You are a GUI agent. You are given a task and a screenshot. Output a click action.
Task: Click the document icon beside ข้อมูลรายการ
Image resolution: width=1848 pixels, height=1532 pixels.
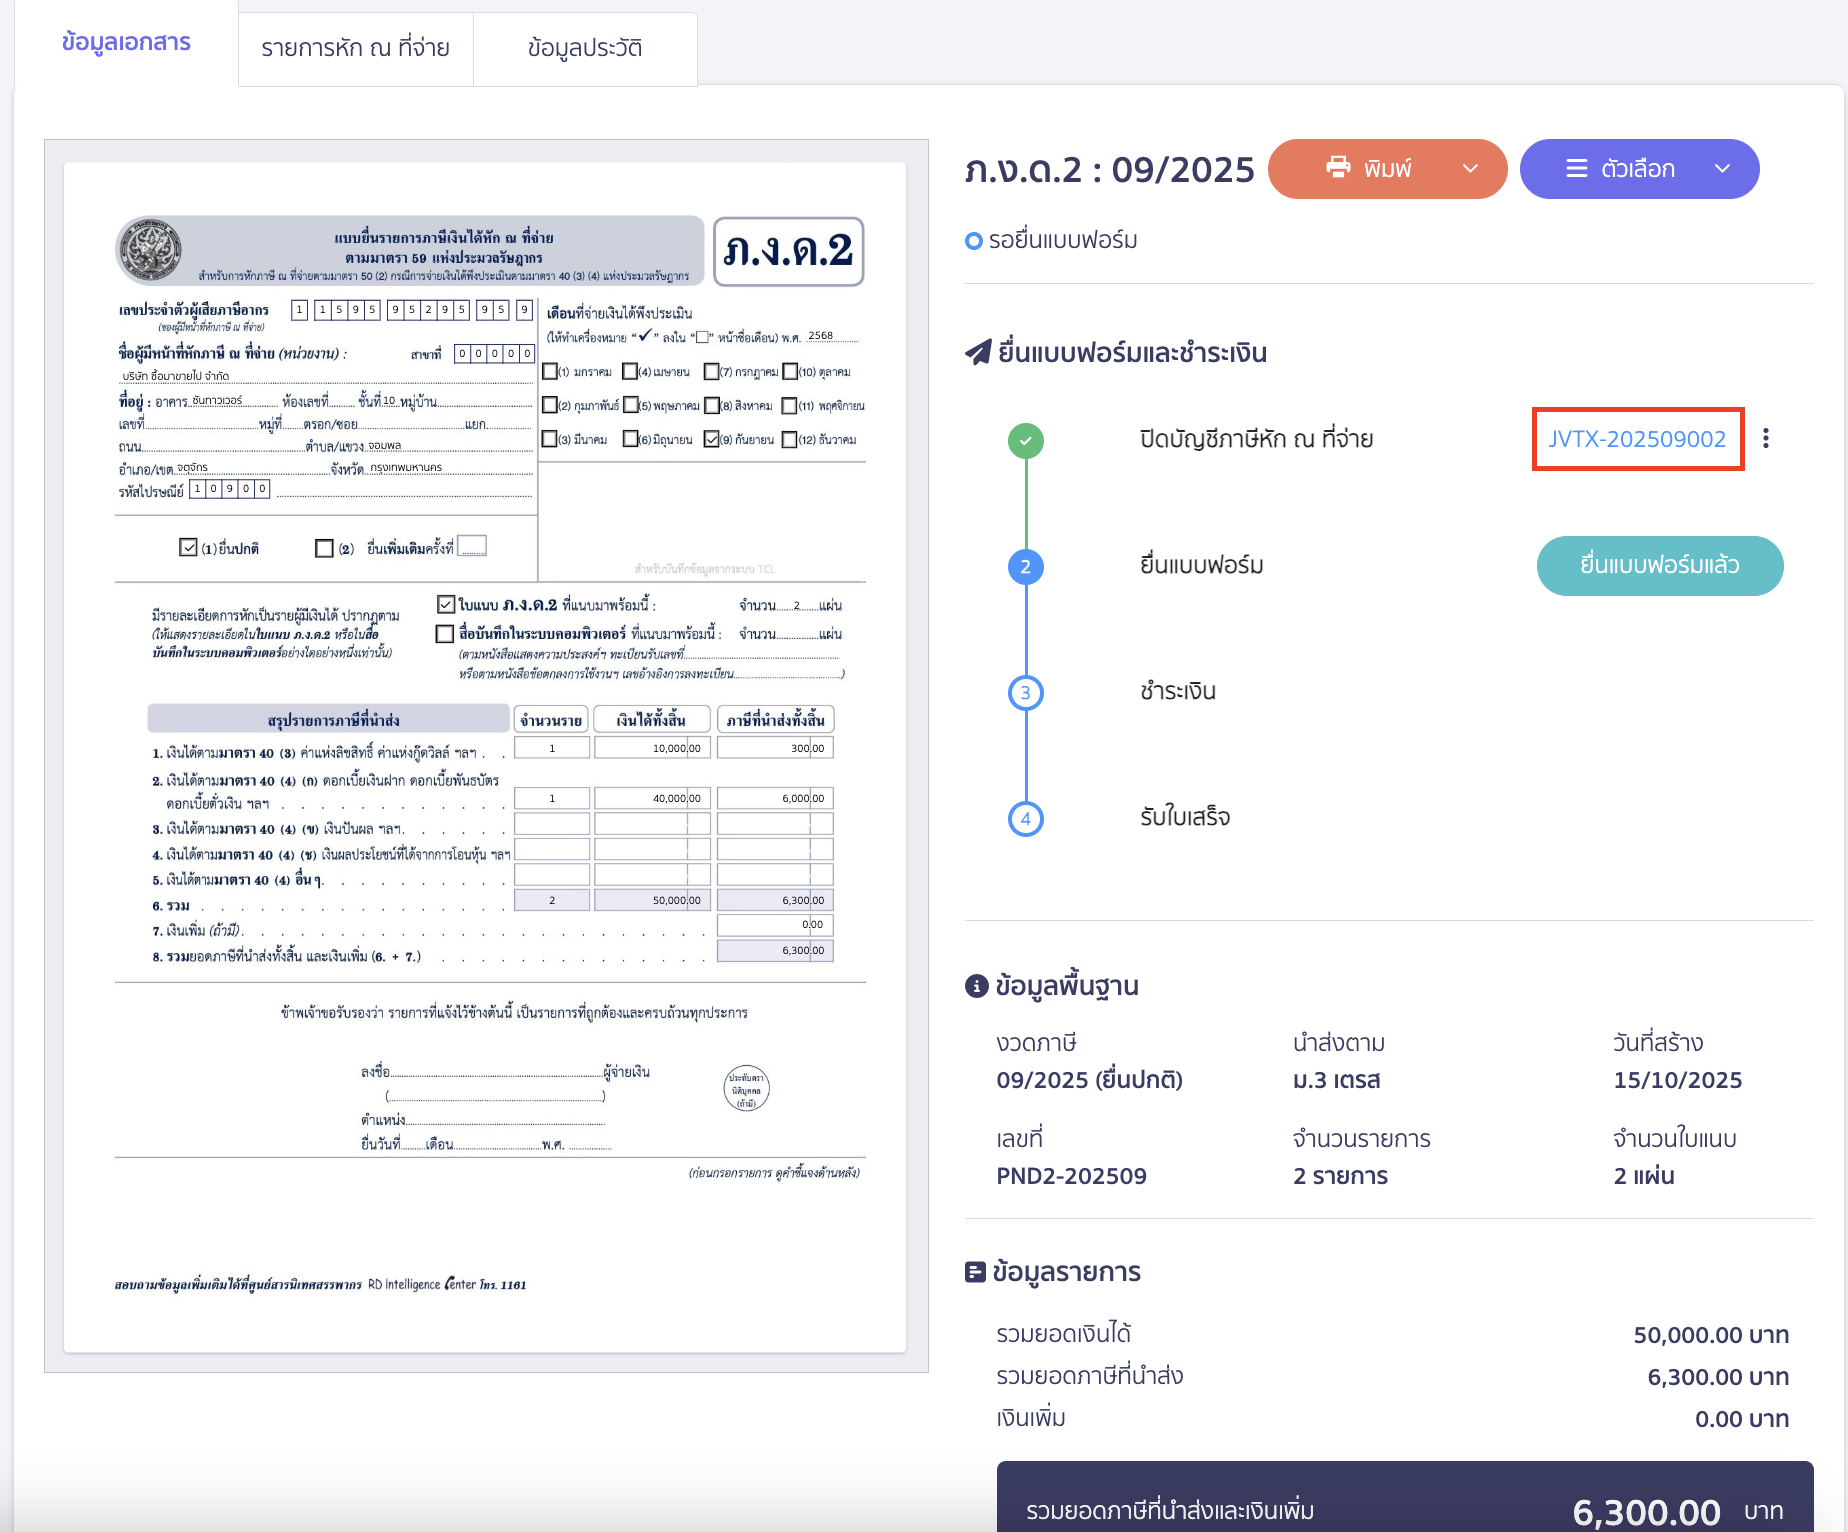975,1272
